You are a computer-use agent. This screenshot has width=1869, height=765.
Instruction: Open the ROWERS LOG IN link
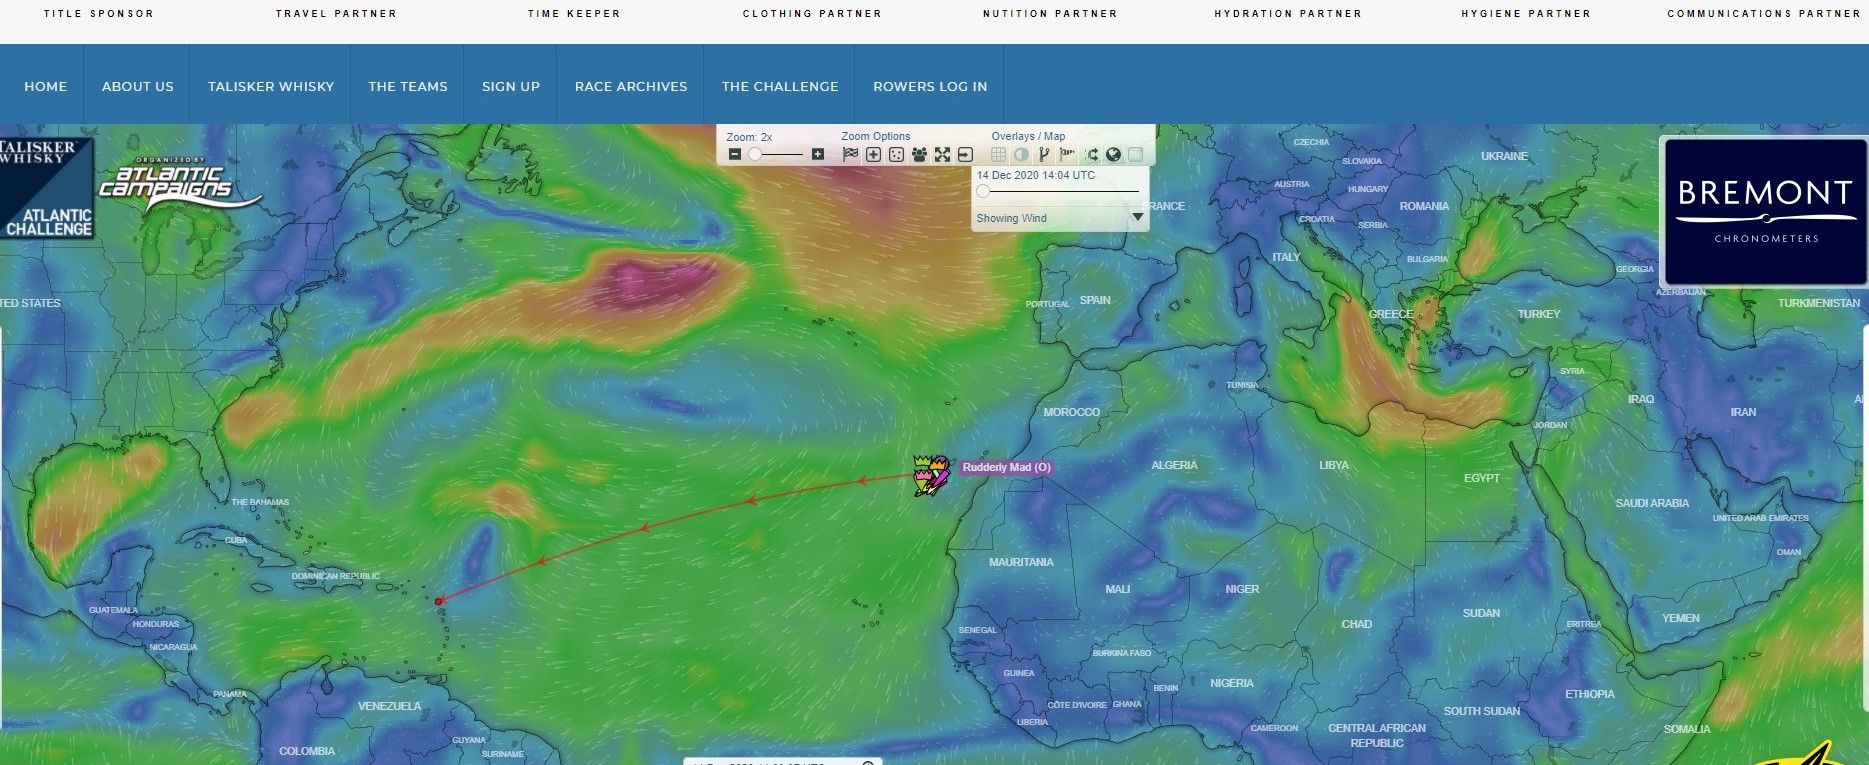(x=930, y=86)
